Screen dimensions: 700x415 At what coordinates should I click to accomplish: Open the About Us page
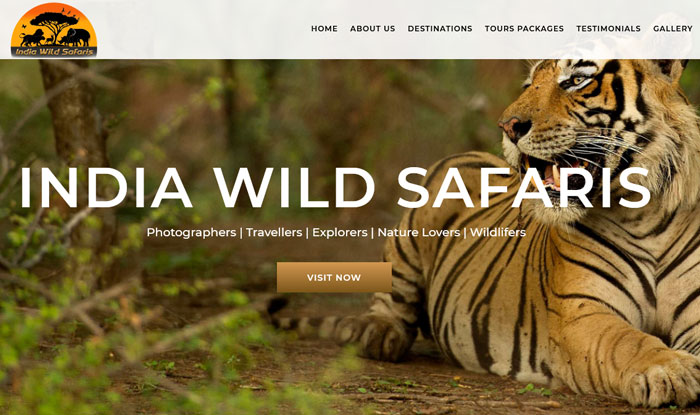(x=372, y=29)
